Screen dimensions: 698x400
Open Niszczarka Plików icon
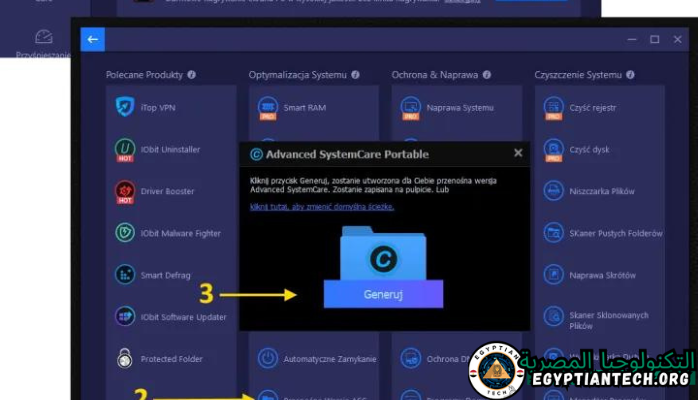tap(553, 191)
